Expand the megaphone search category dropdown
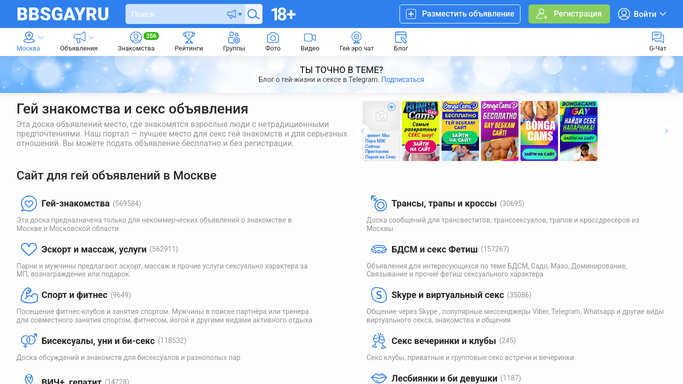The height and width of the screenshot is (384, 683). click(234, 14)
